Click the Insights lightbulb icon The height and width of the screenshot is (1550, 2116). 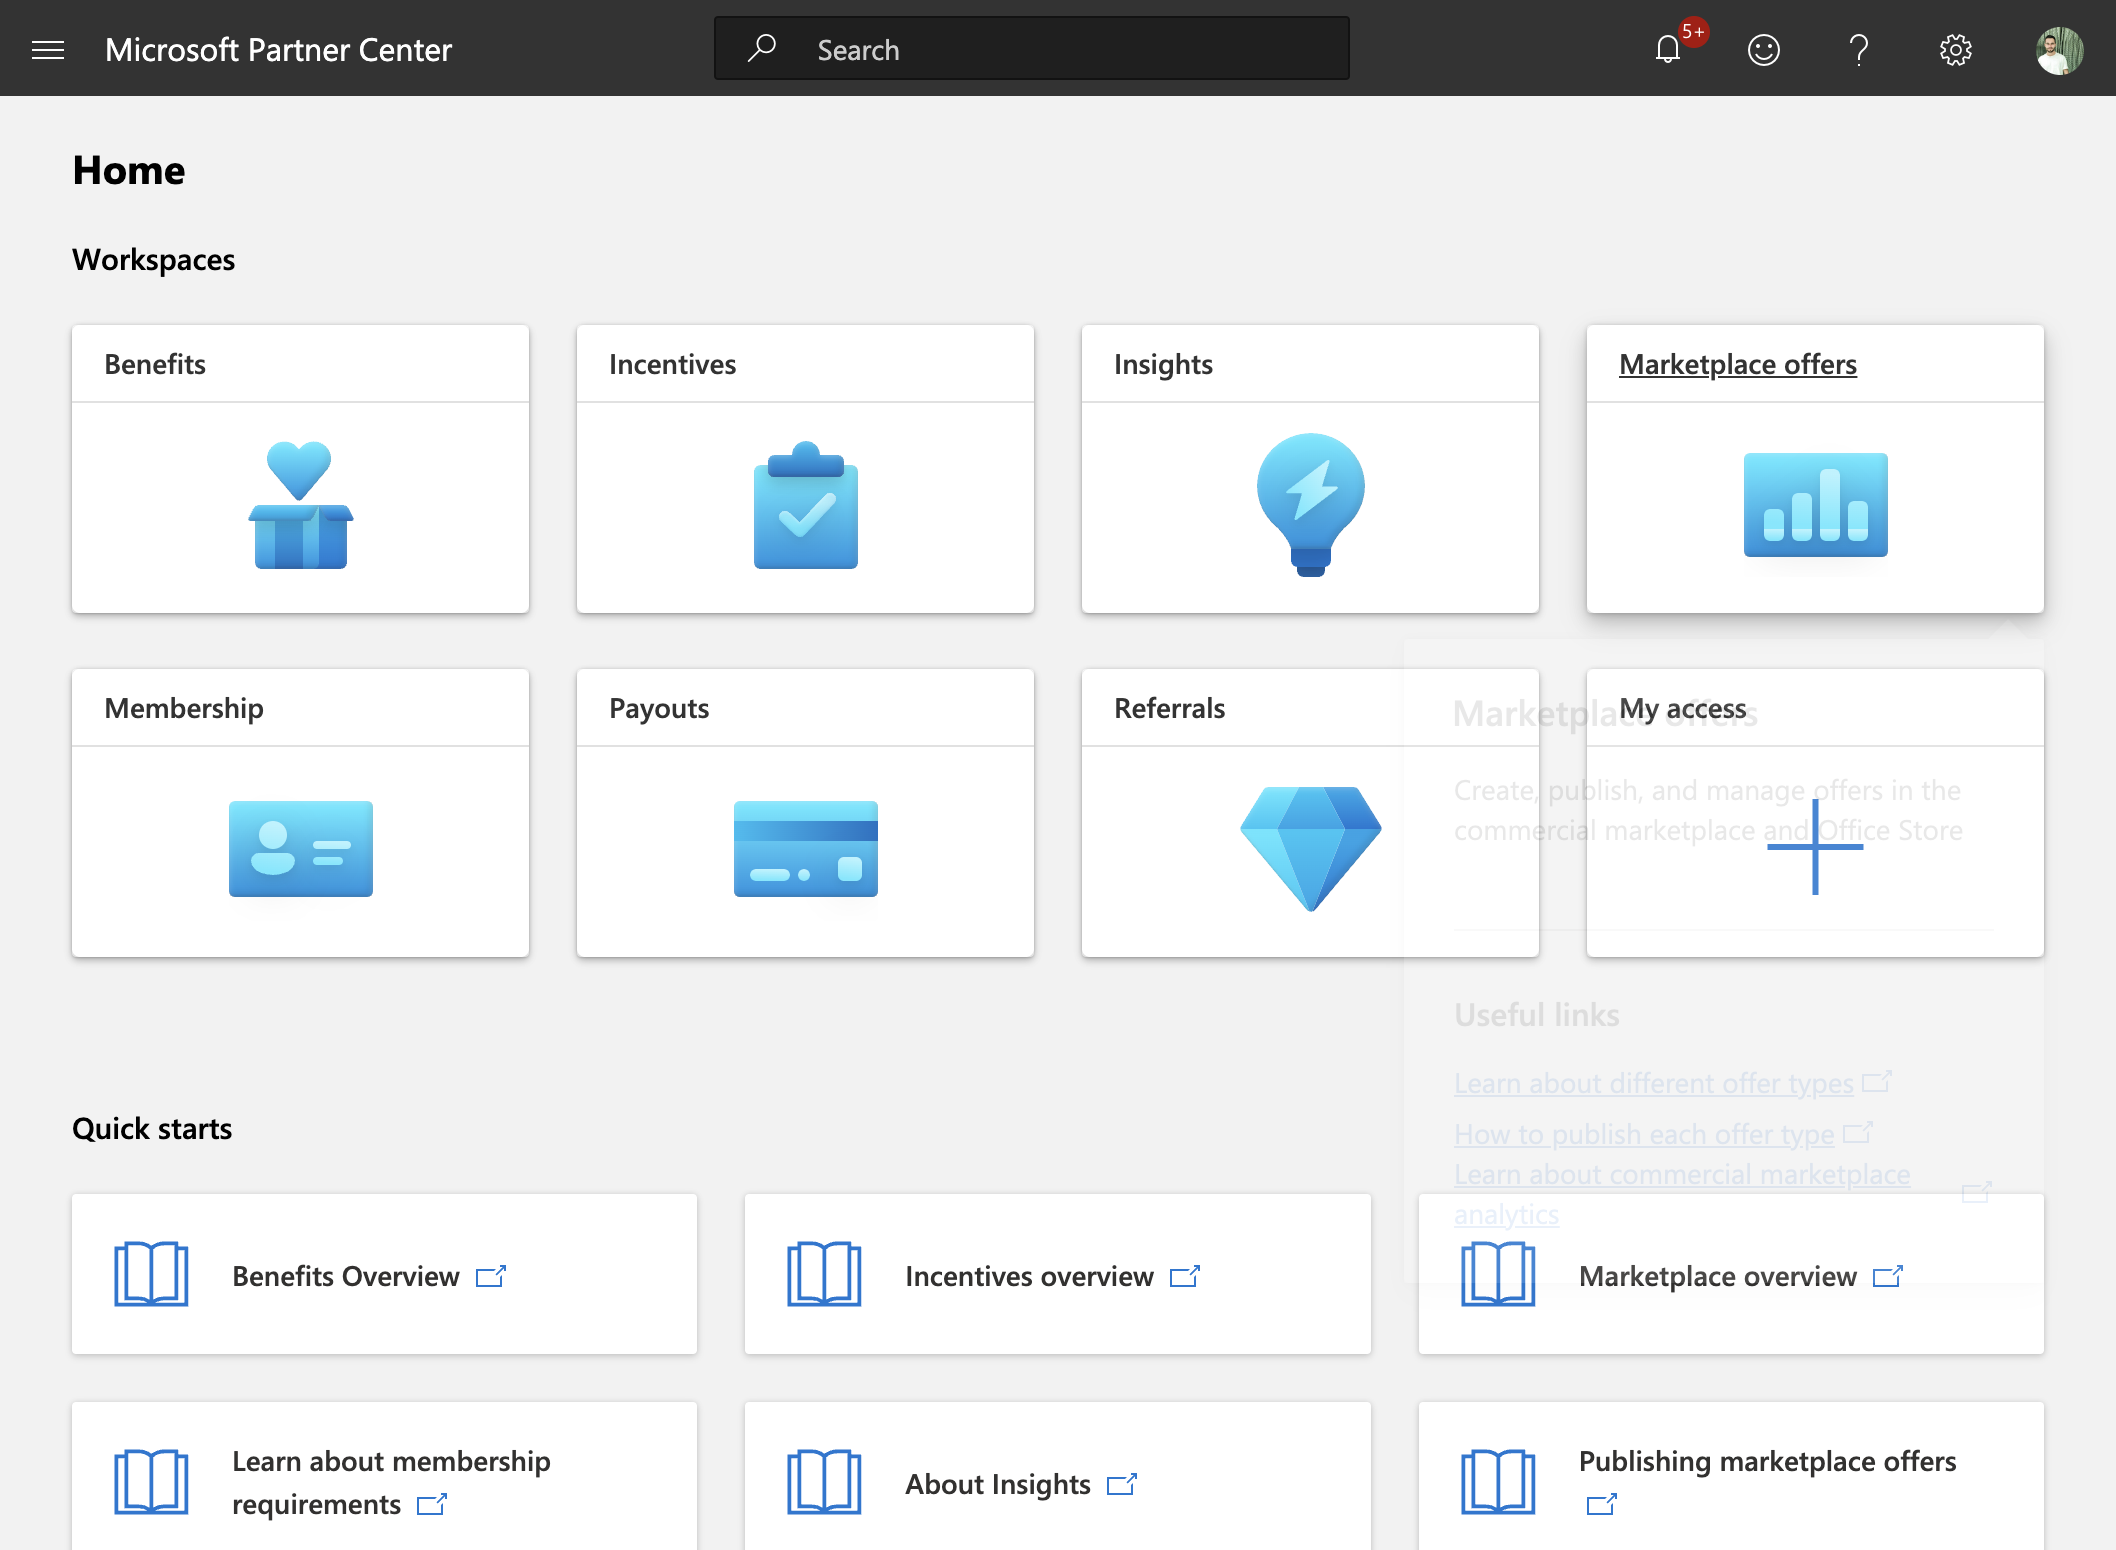(1311, 505)
